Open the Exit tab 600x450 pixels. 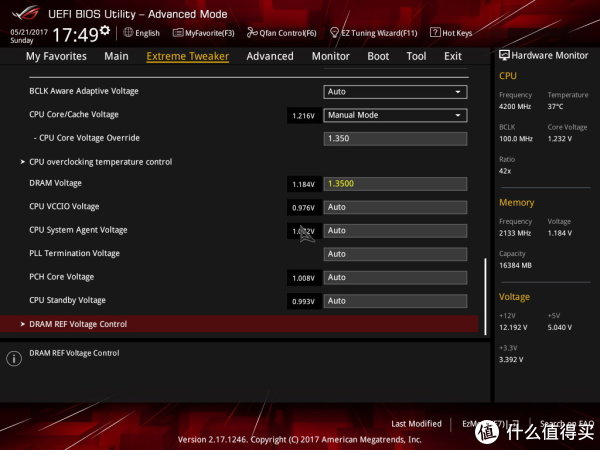click(453, 56)
